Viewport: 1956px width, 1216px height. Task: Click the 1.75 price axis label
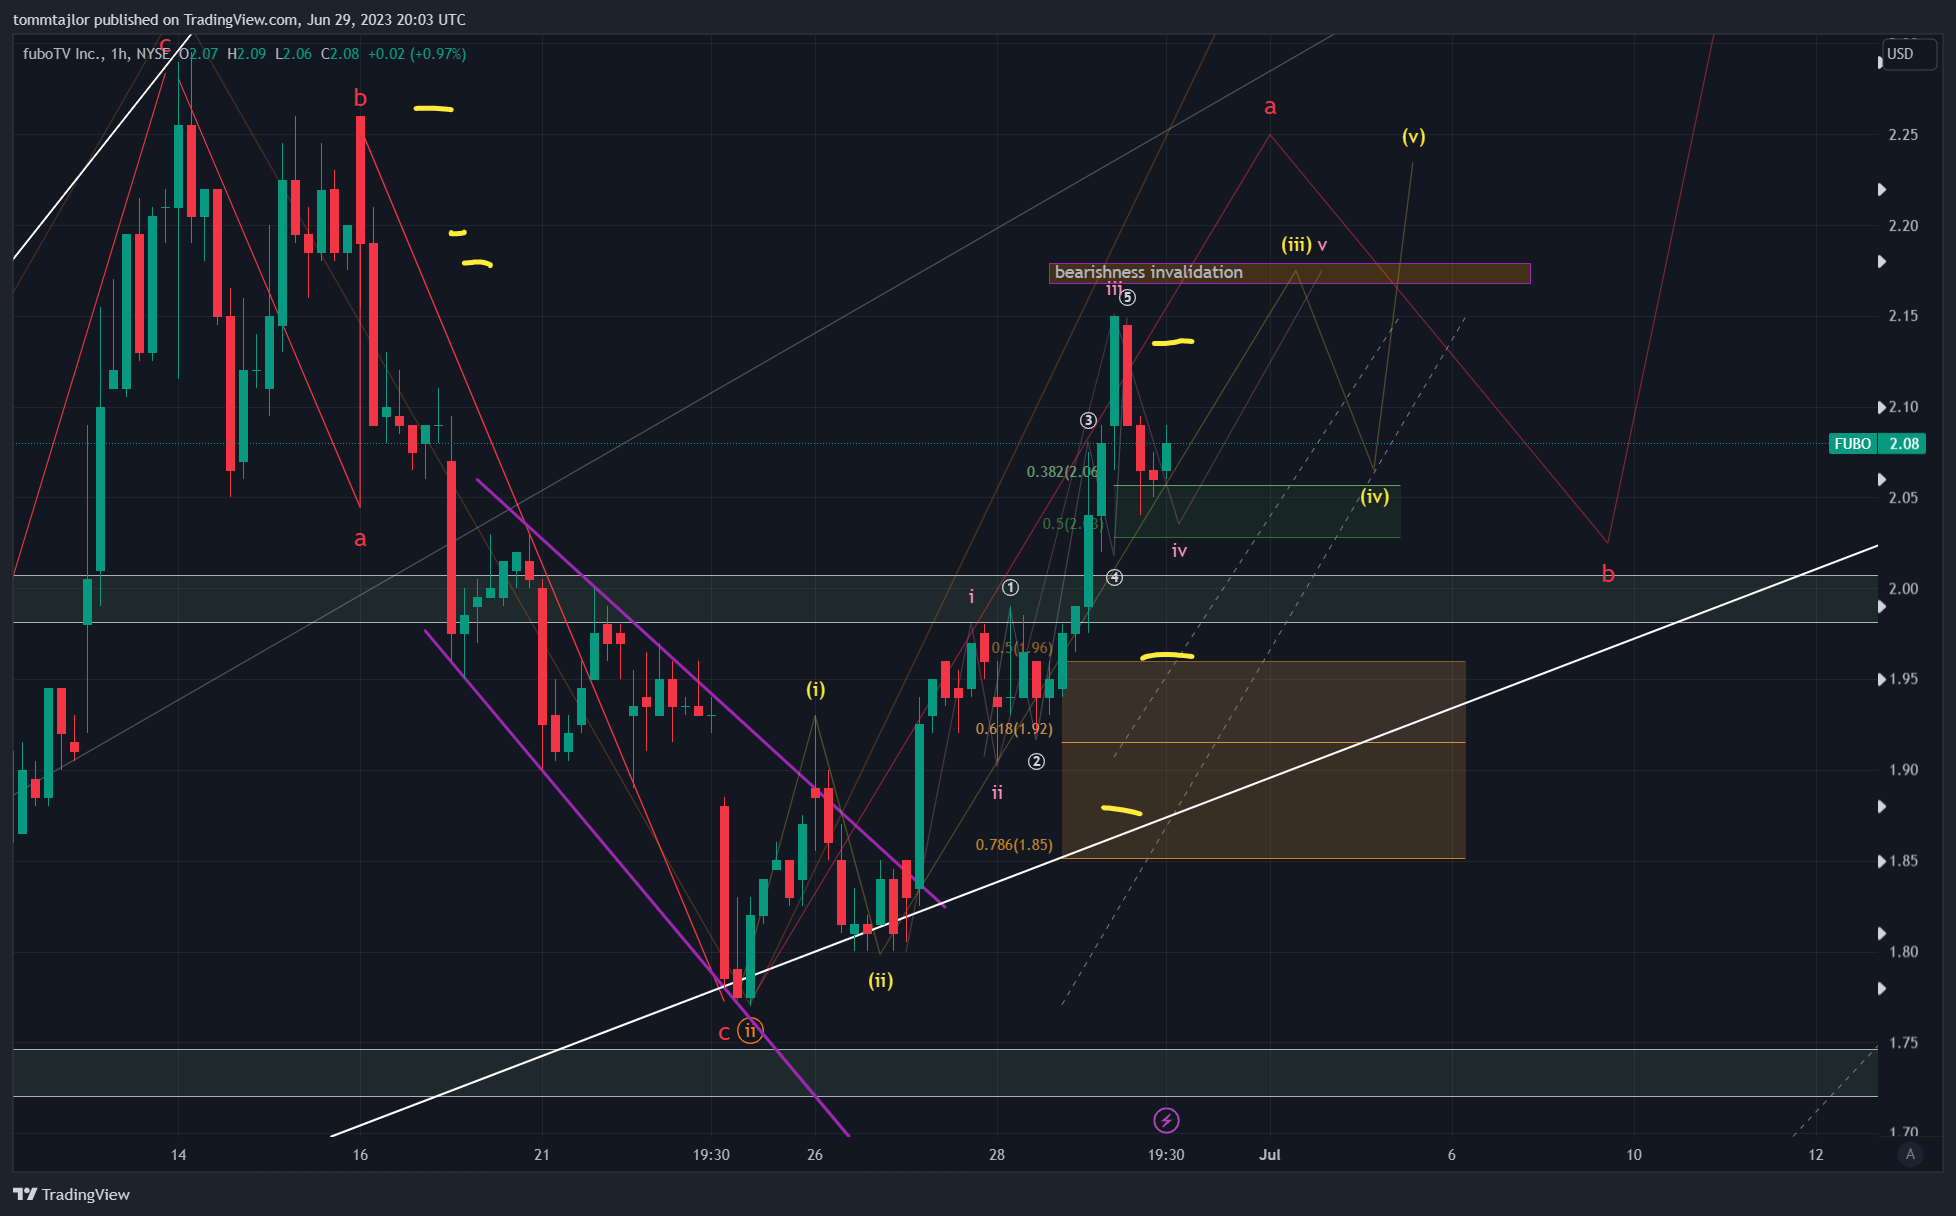point(1904,1043)
